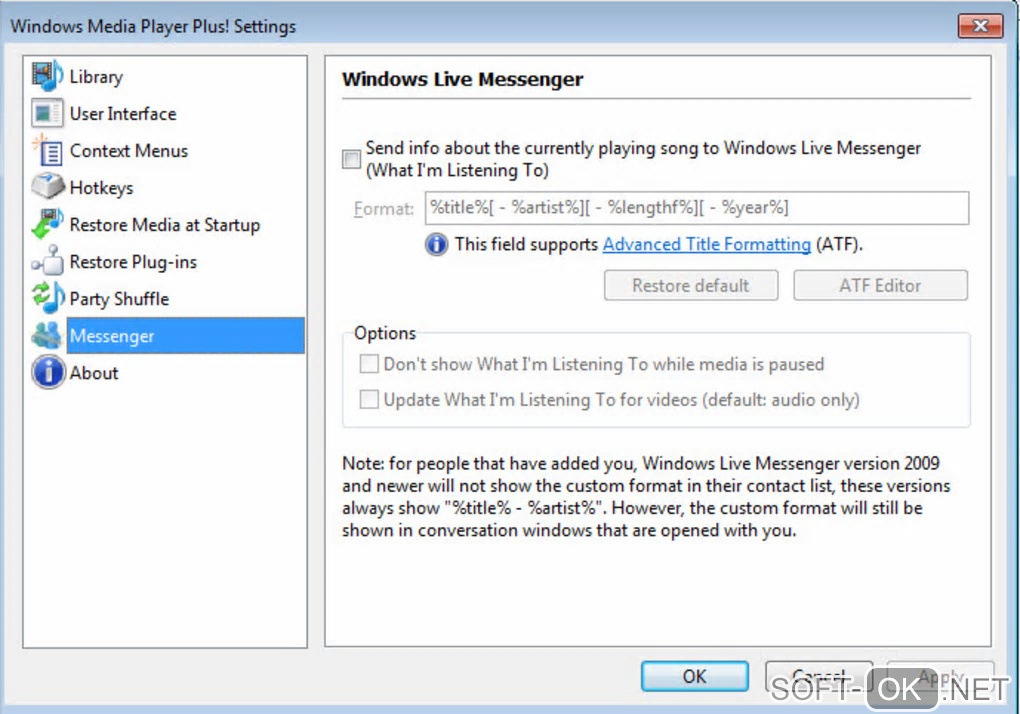Open the Hotkeys settings page
This screenshot has width=1020, height=714.
[101, 188]
